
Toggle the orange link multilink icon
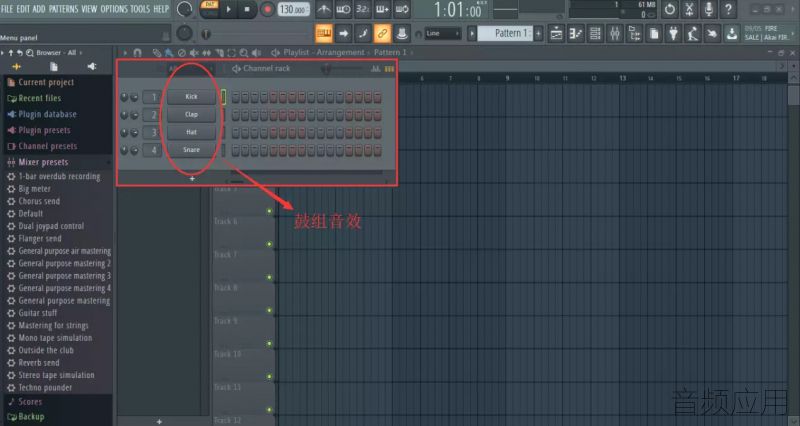point(382,34)
